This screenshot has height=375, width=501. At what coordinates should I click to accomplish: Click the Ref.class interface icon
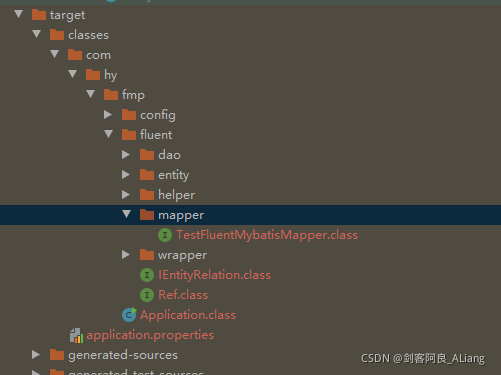click(x=147, y=295)
